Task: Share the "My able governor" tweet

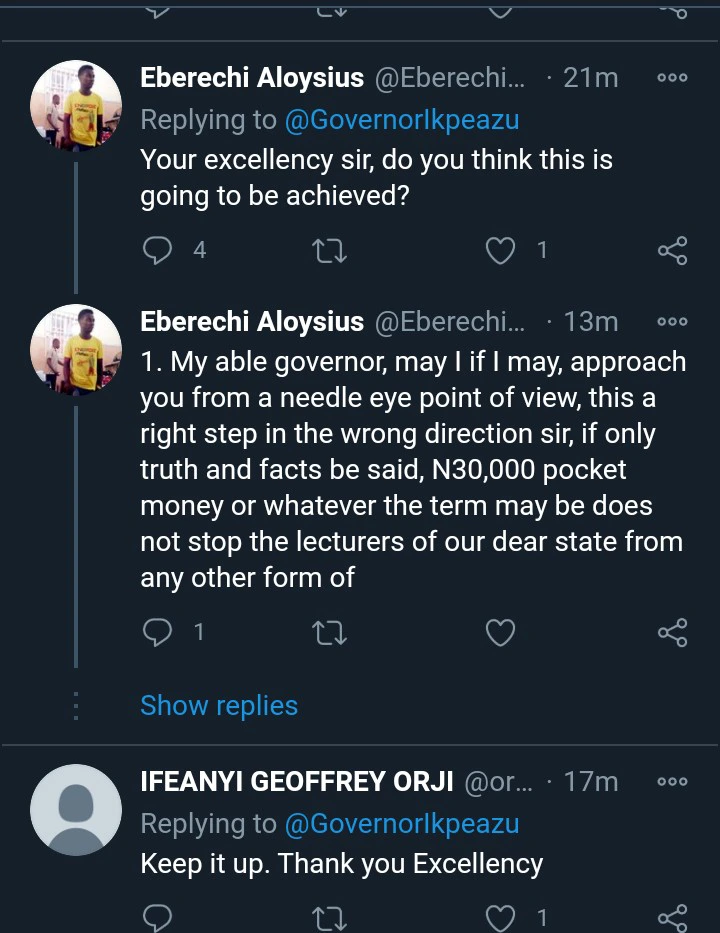Action: 673,632
